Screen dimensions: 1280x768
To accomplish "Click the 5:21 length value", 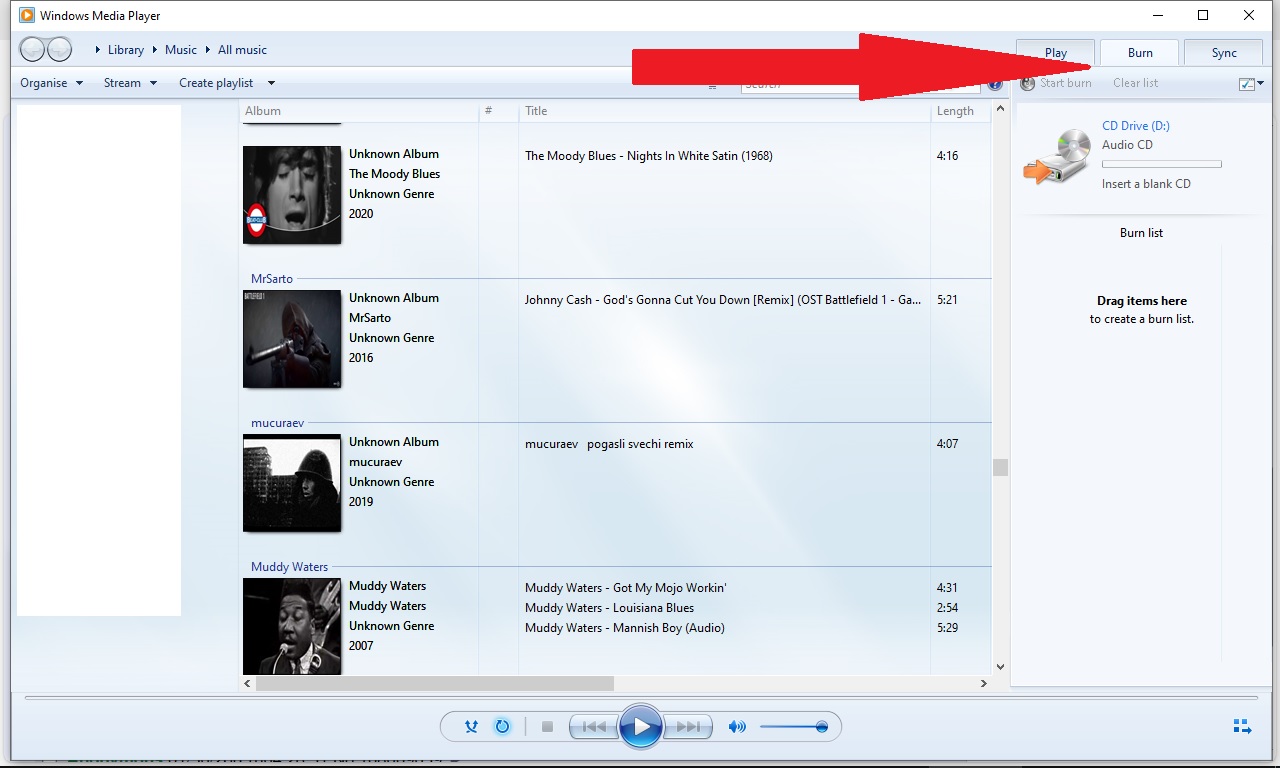I will (947, 300).
